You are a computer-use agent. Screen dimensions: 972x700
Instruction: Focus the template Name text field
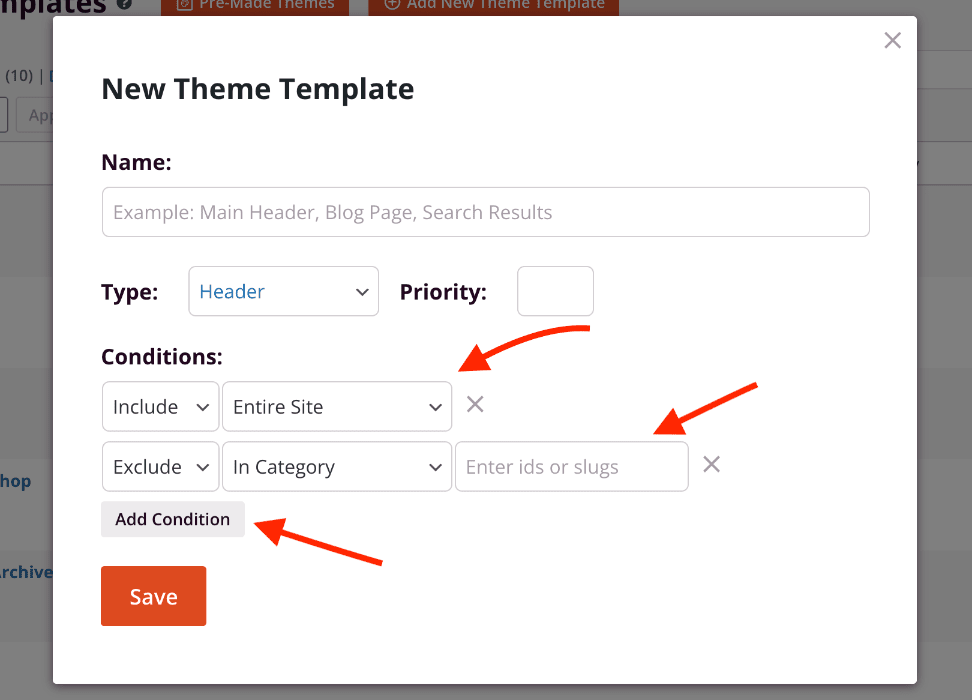485,212
